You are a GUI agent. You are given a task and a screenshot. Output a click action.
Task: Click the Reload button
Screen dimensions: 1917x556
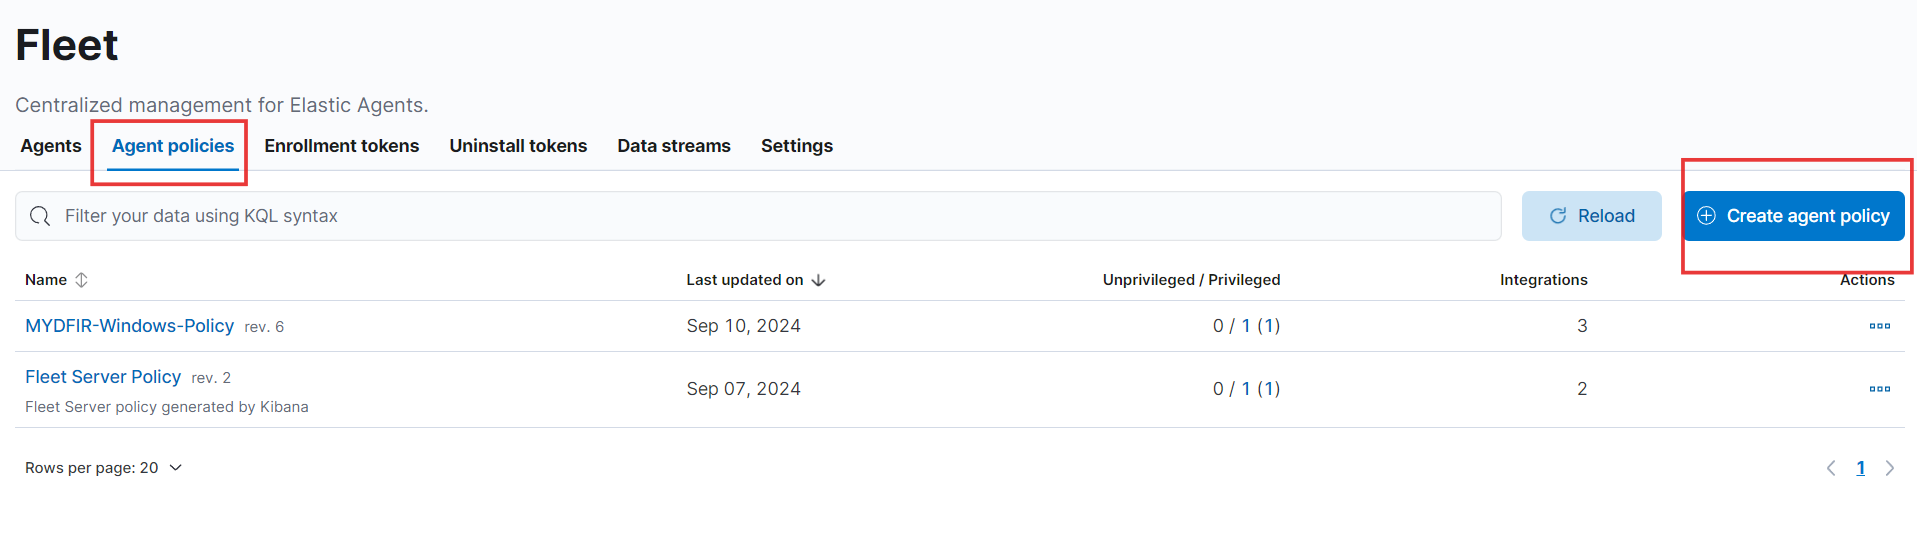pos(1592,216)
